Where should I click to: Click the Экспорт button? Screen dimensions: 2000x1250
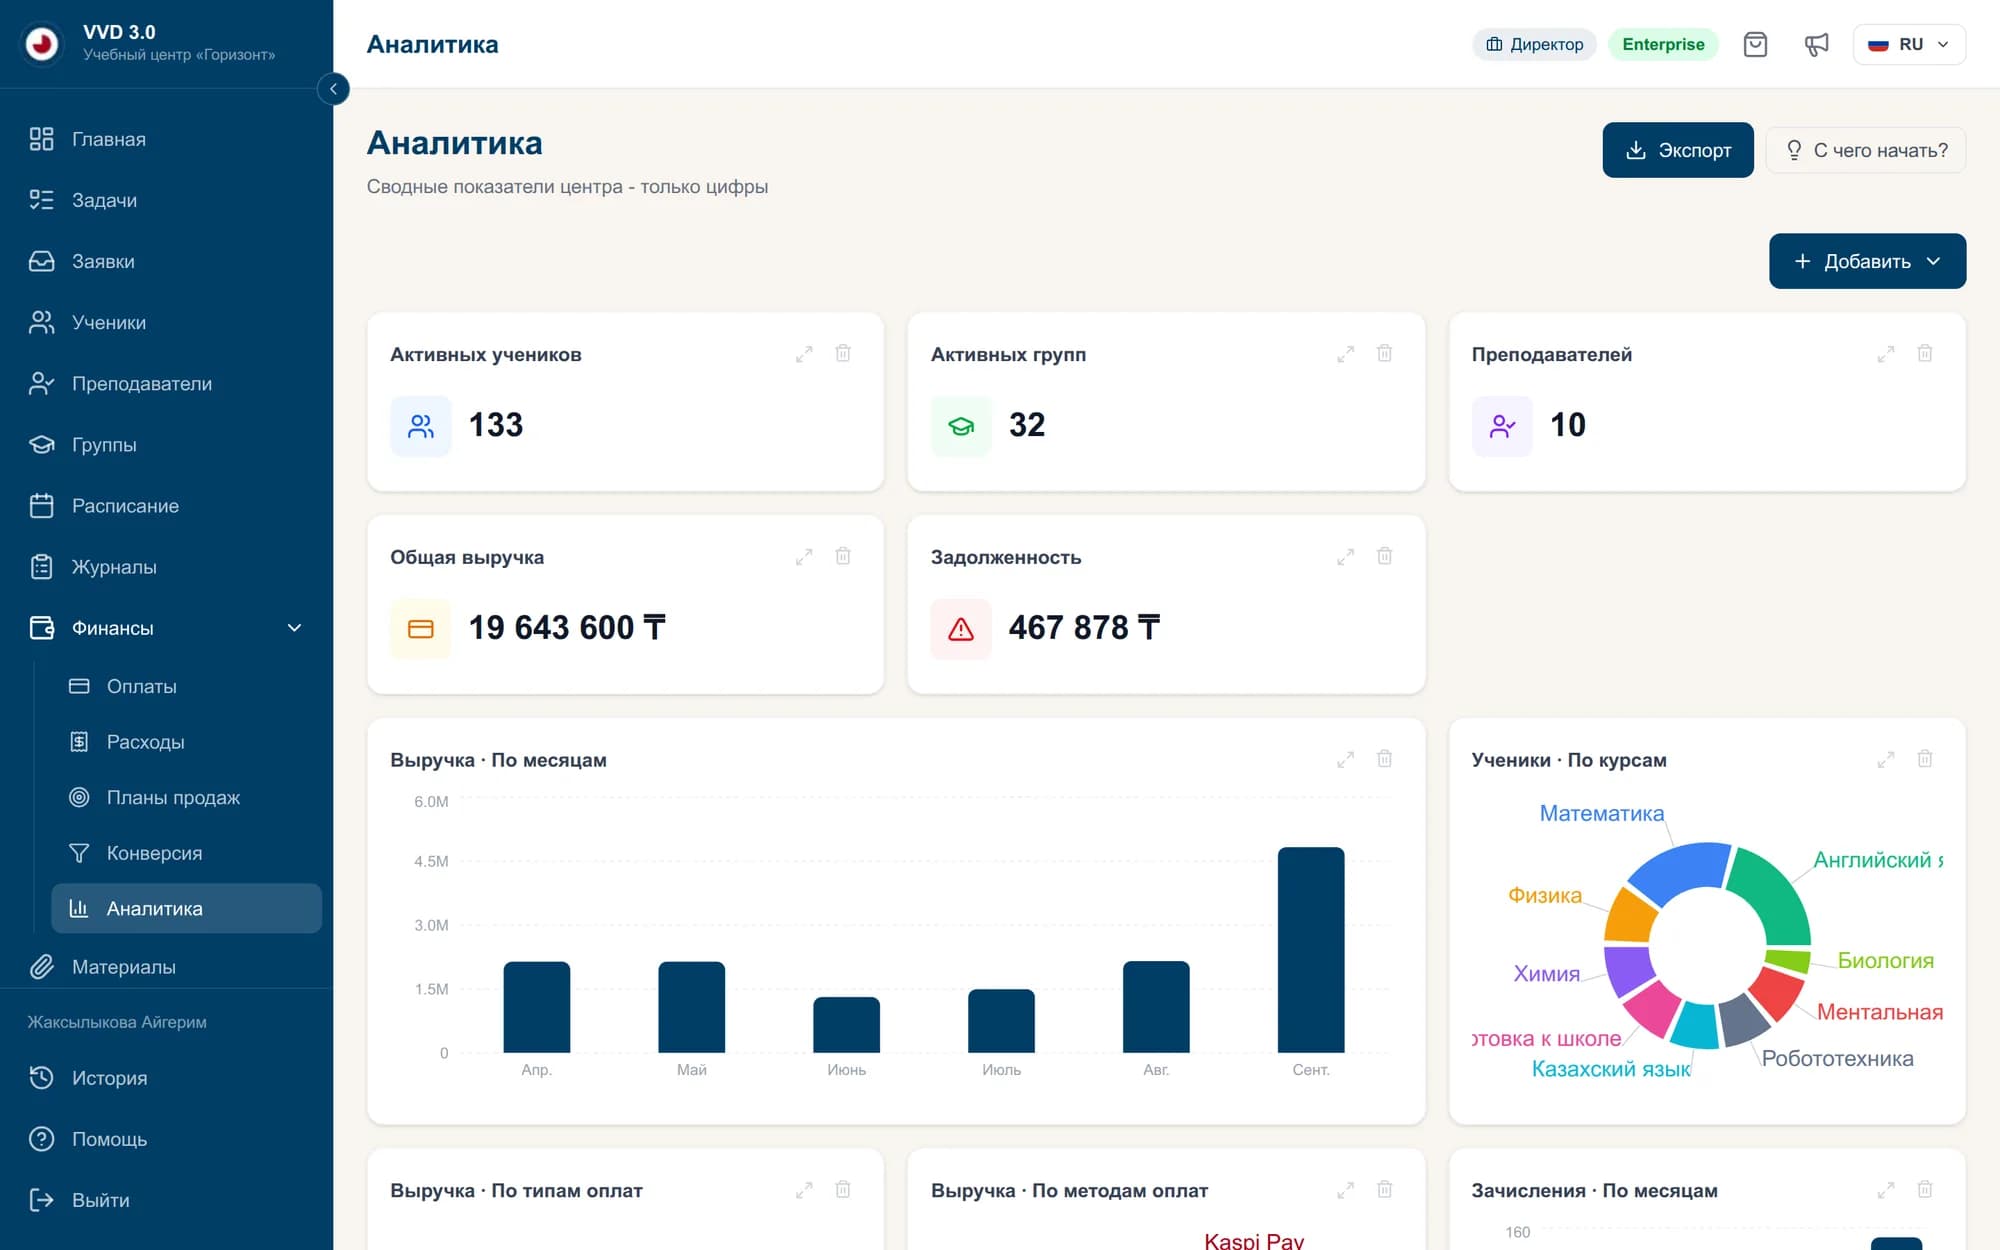(1677, 150)
